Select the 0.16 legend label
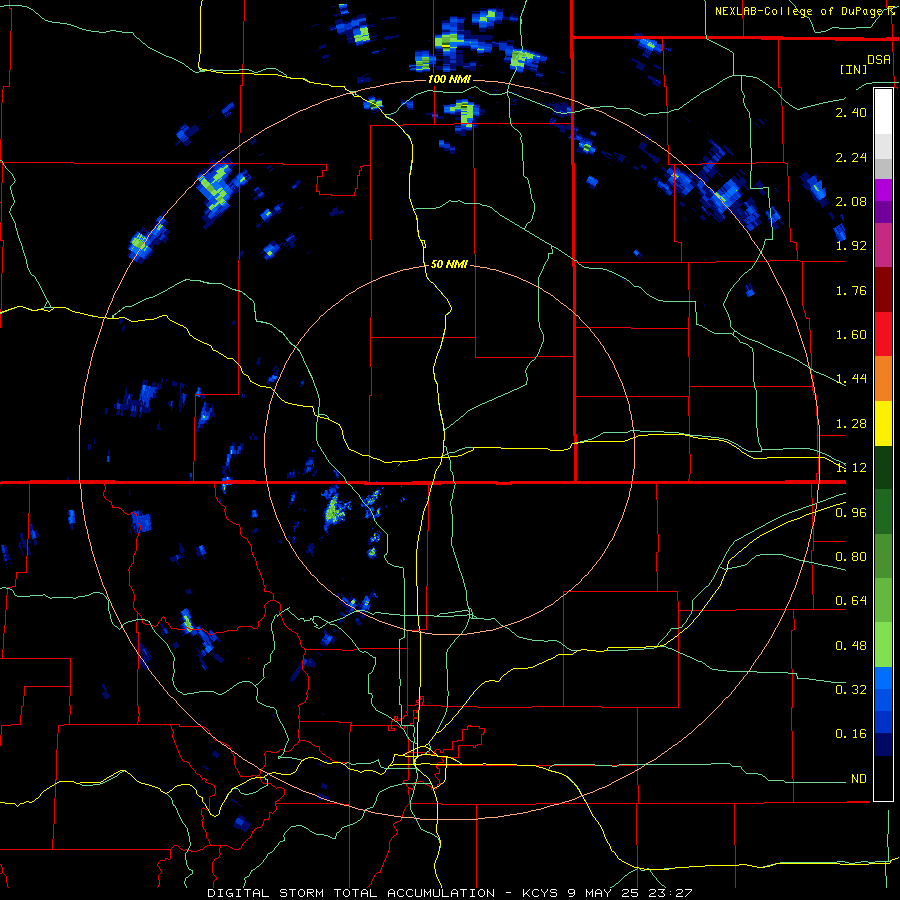Screen dimensions: 900x900 tap(851, 734)
